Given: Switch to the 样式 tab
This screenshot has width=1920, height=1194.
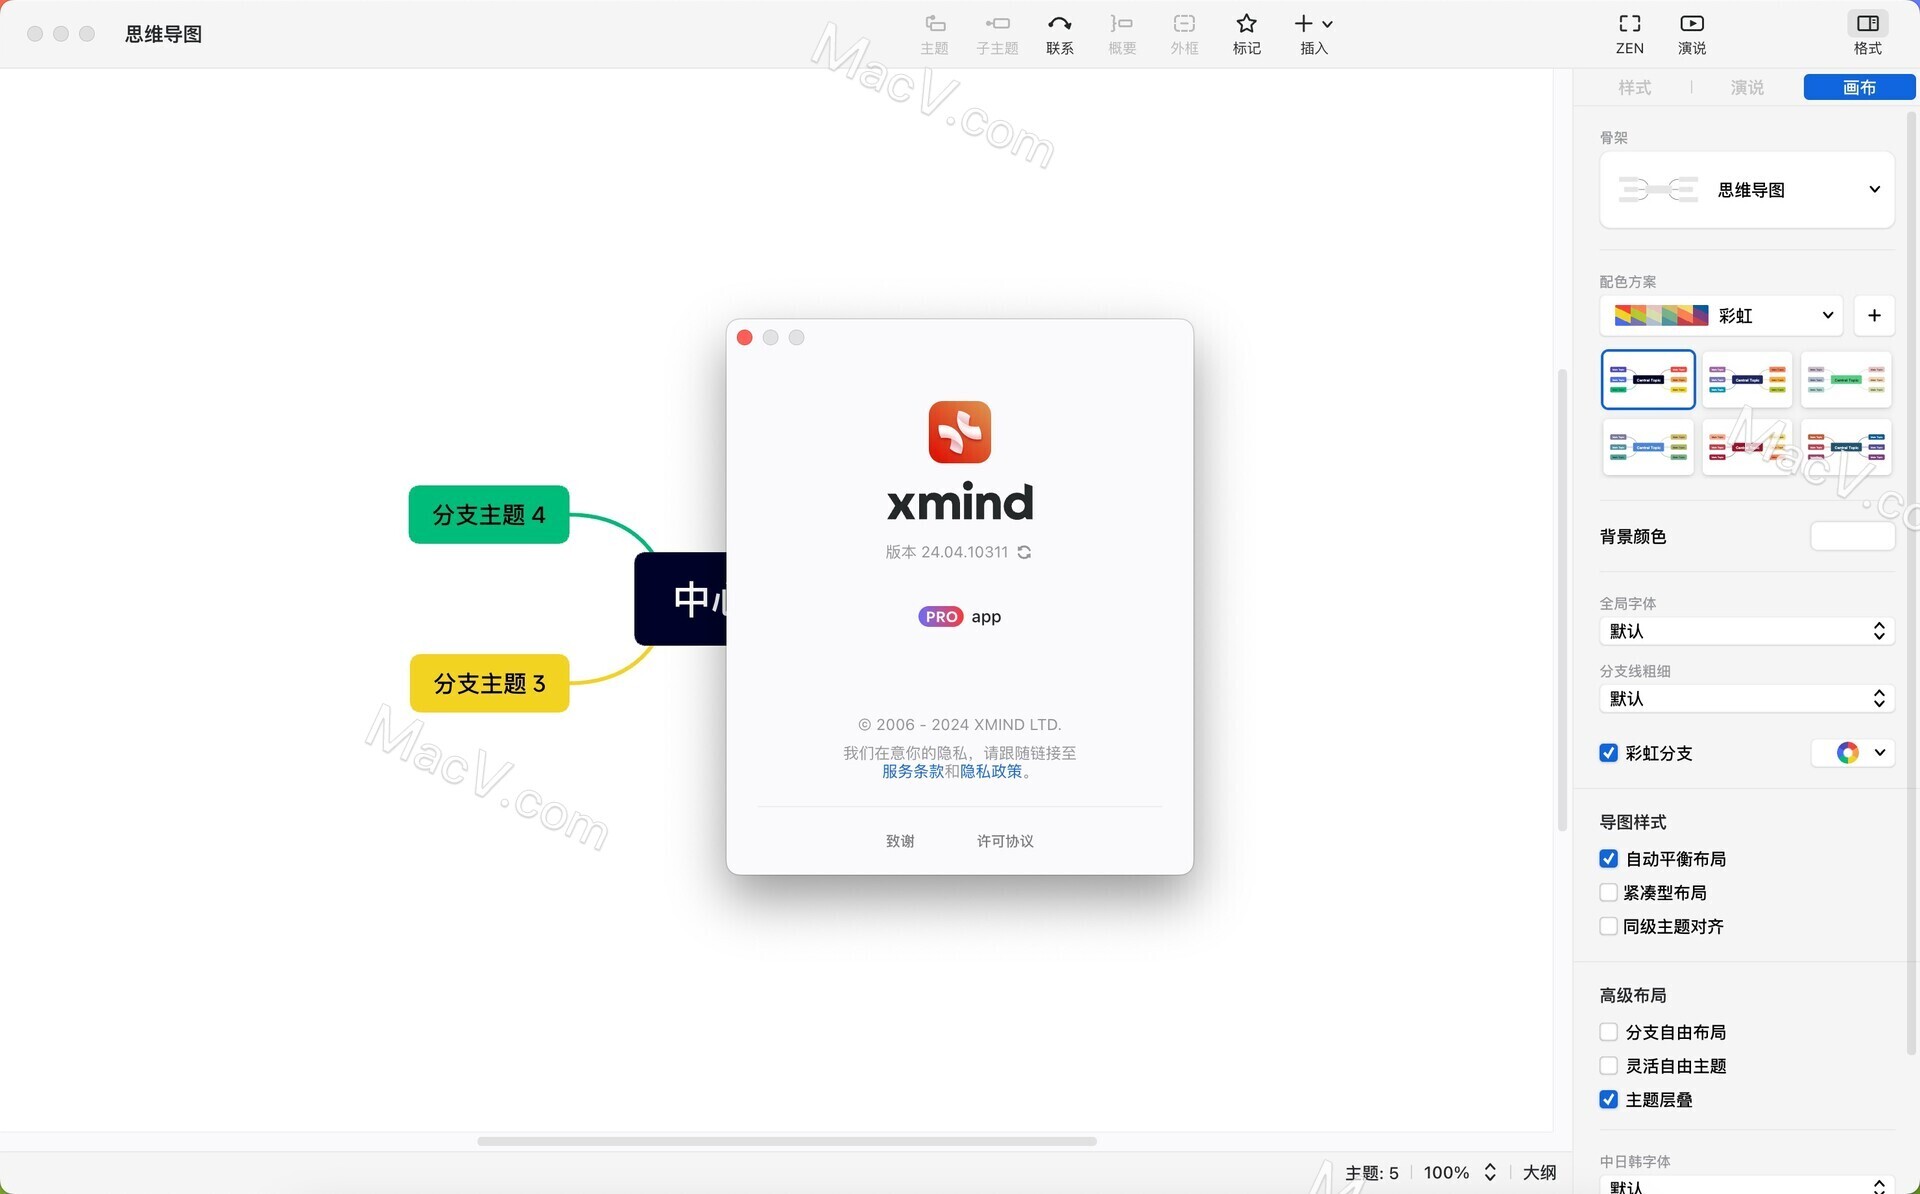Looking at the screenshot, I should coord(1634,88).
